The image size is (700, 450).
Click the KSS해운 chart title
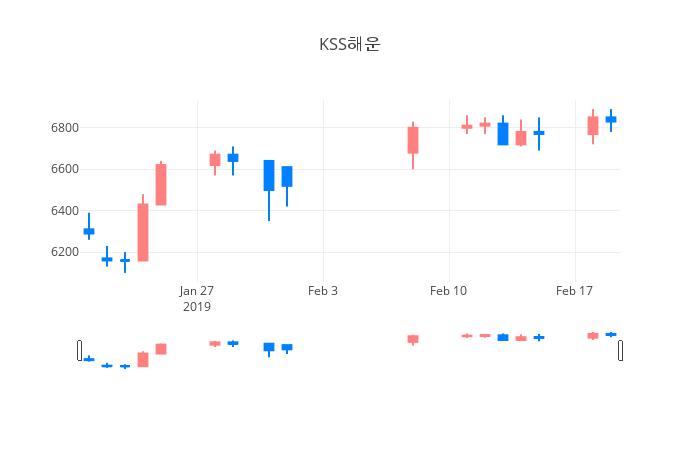(350, 44)
